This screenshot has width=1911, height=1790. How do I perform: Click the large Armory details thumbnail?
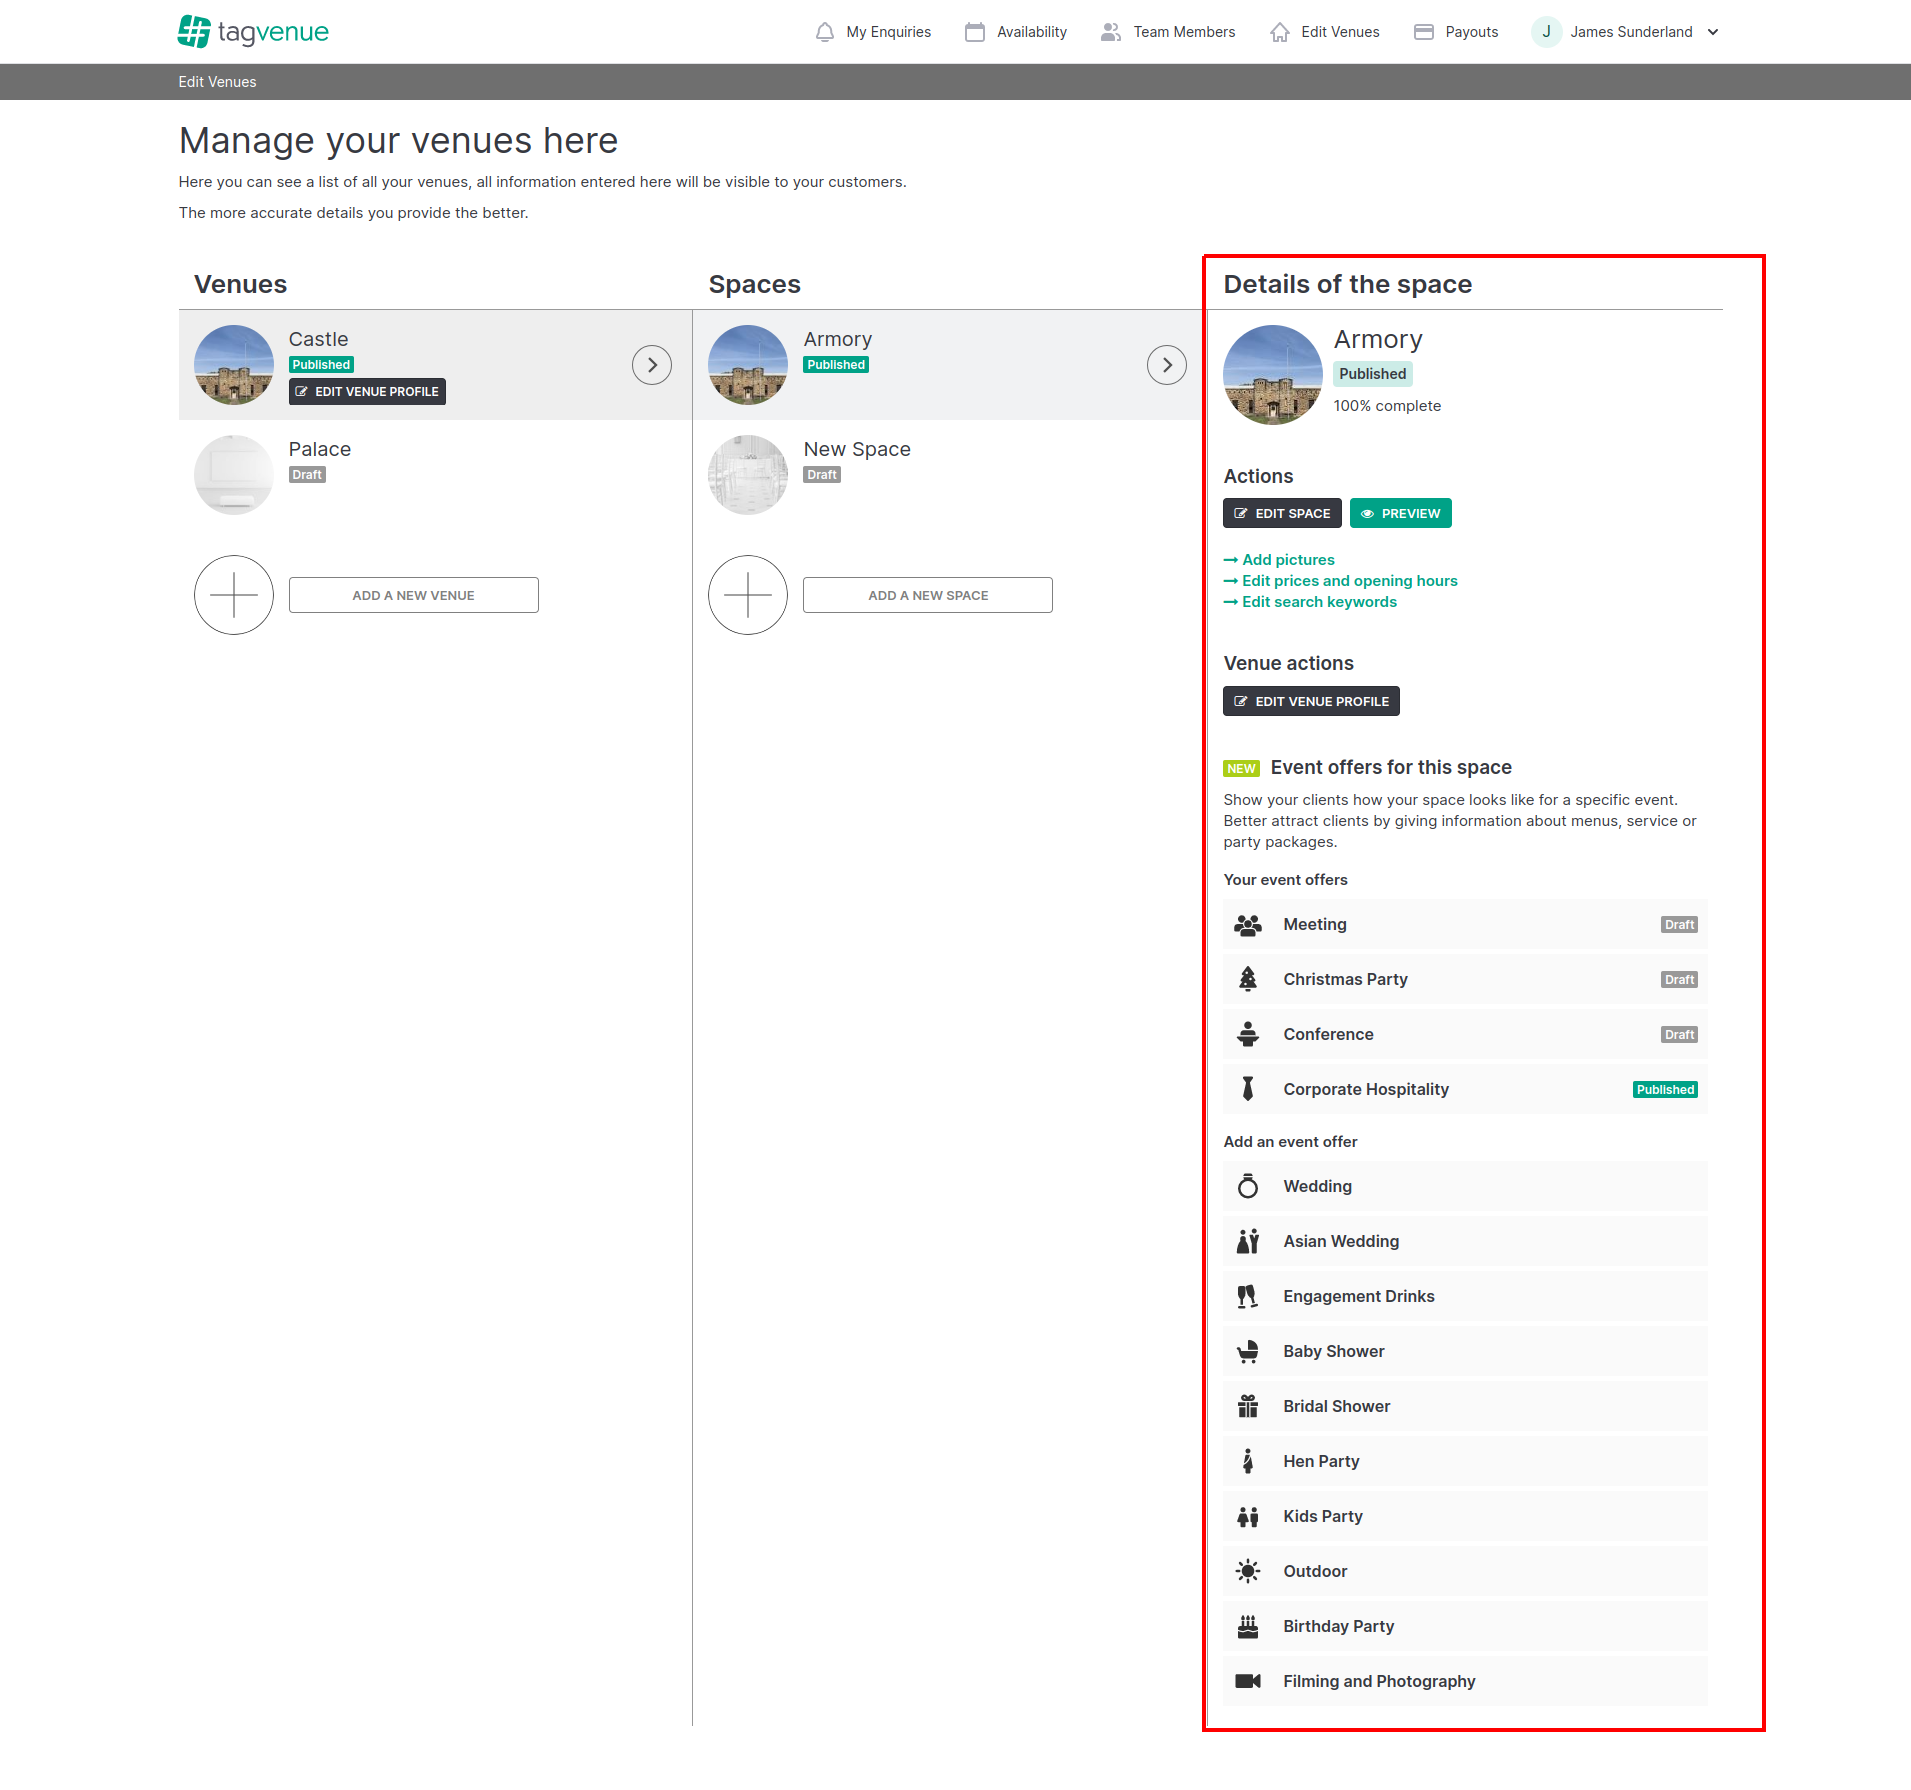(1273, 375)
